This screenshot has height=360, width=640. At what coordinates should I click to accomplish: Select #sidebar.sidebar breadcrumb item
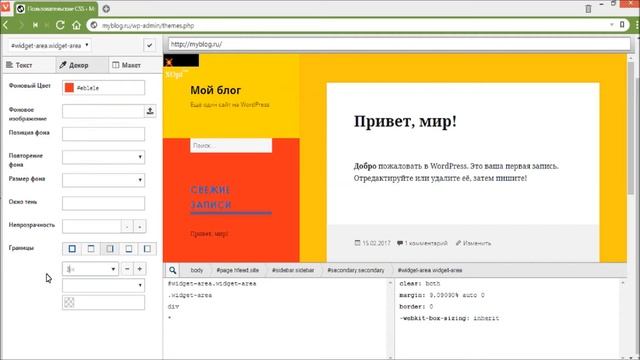tap(293, 270)
